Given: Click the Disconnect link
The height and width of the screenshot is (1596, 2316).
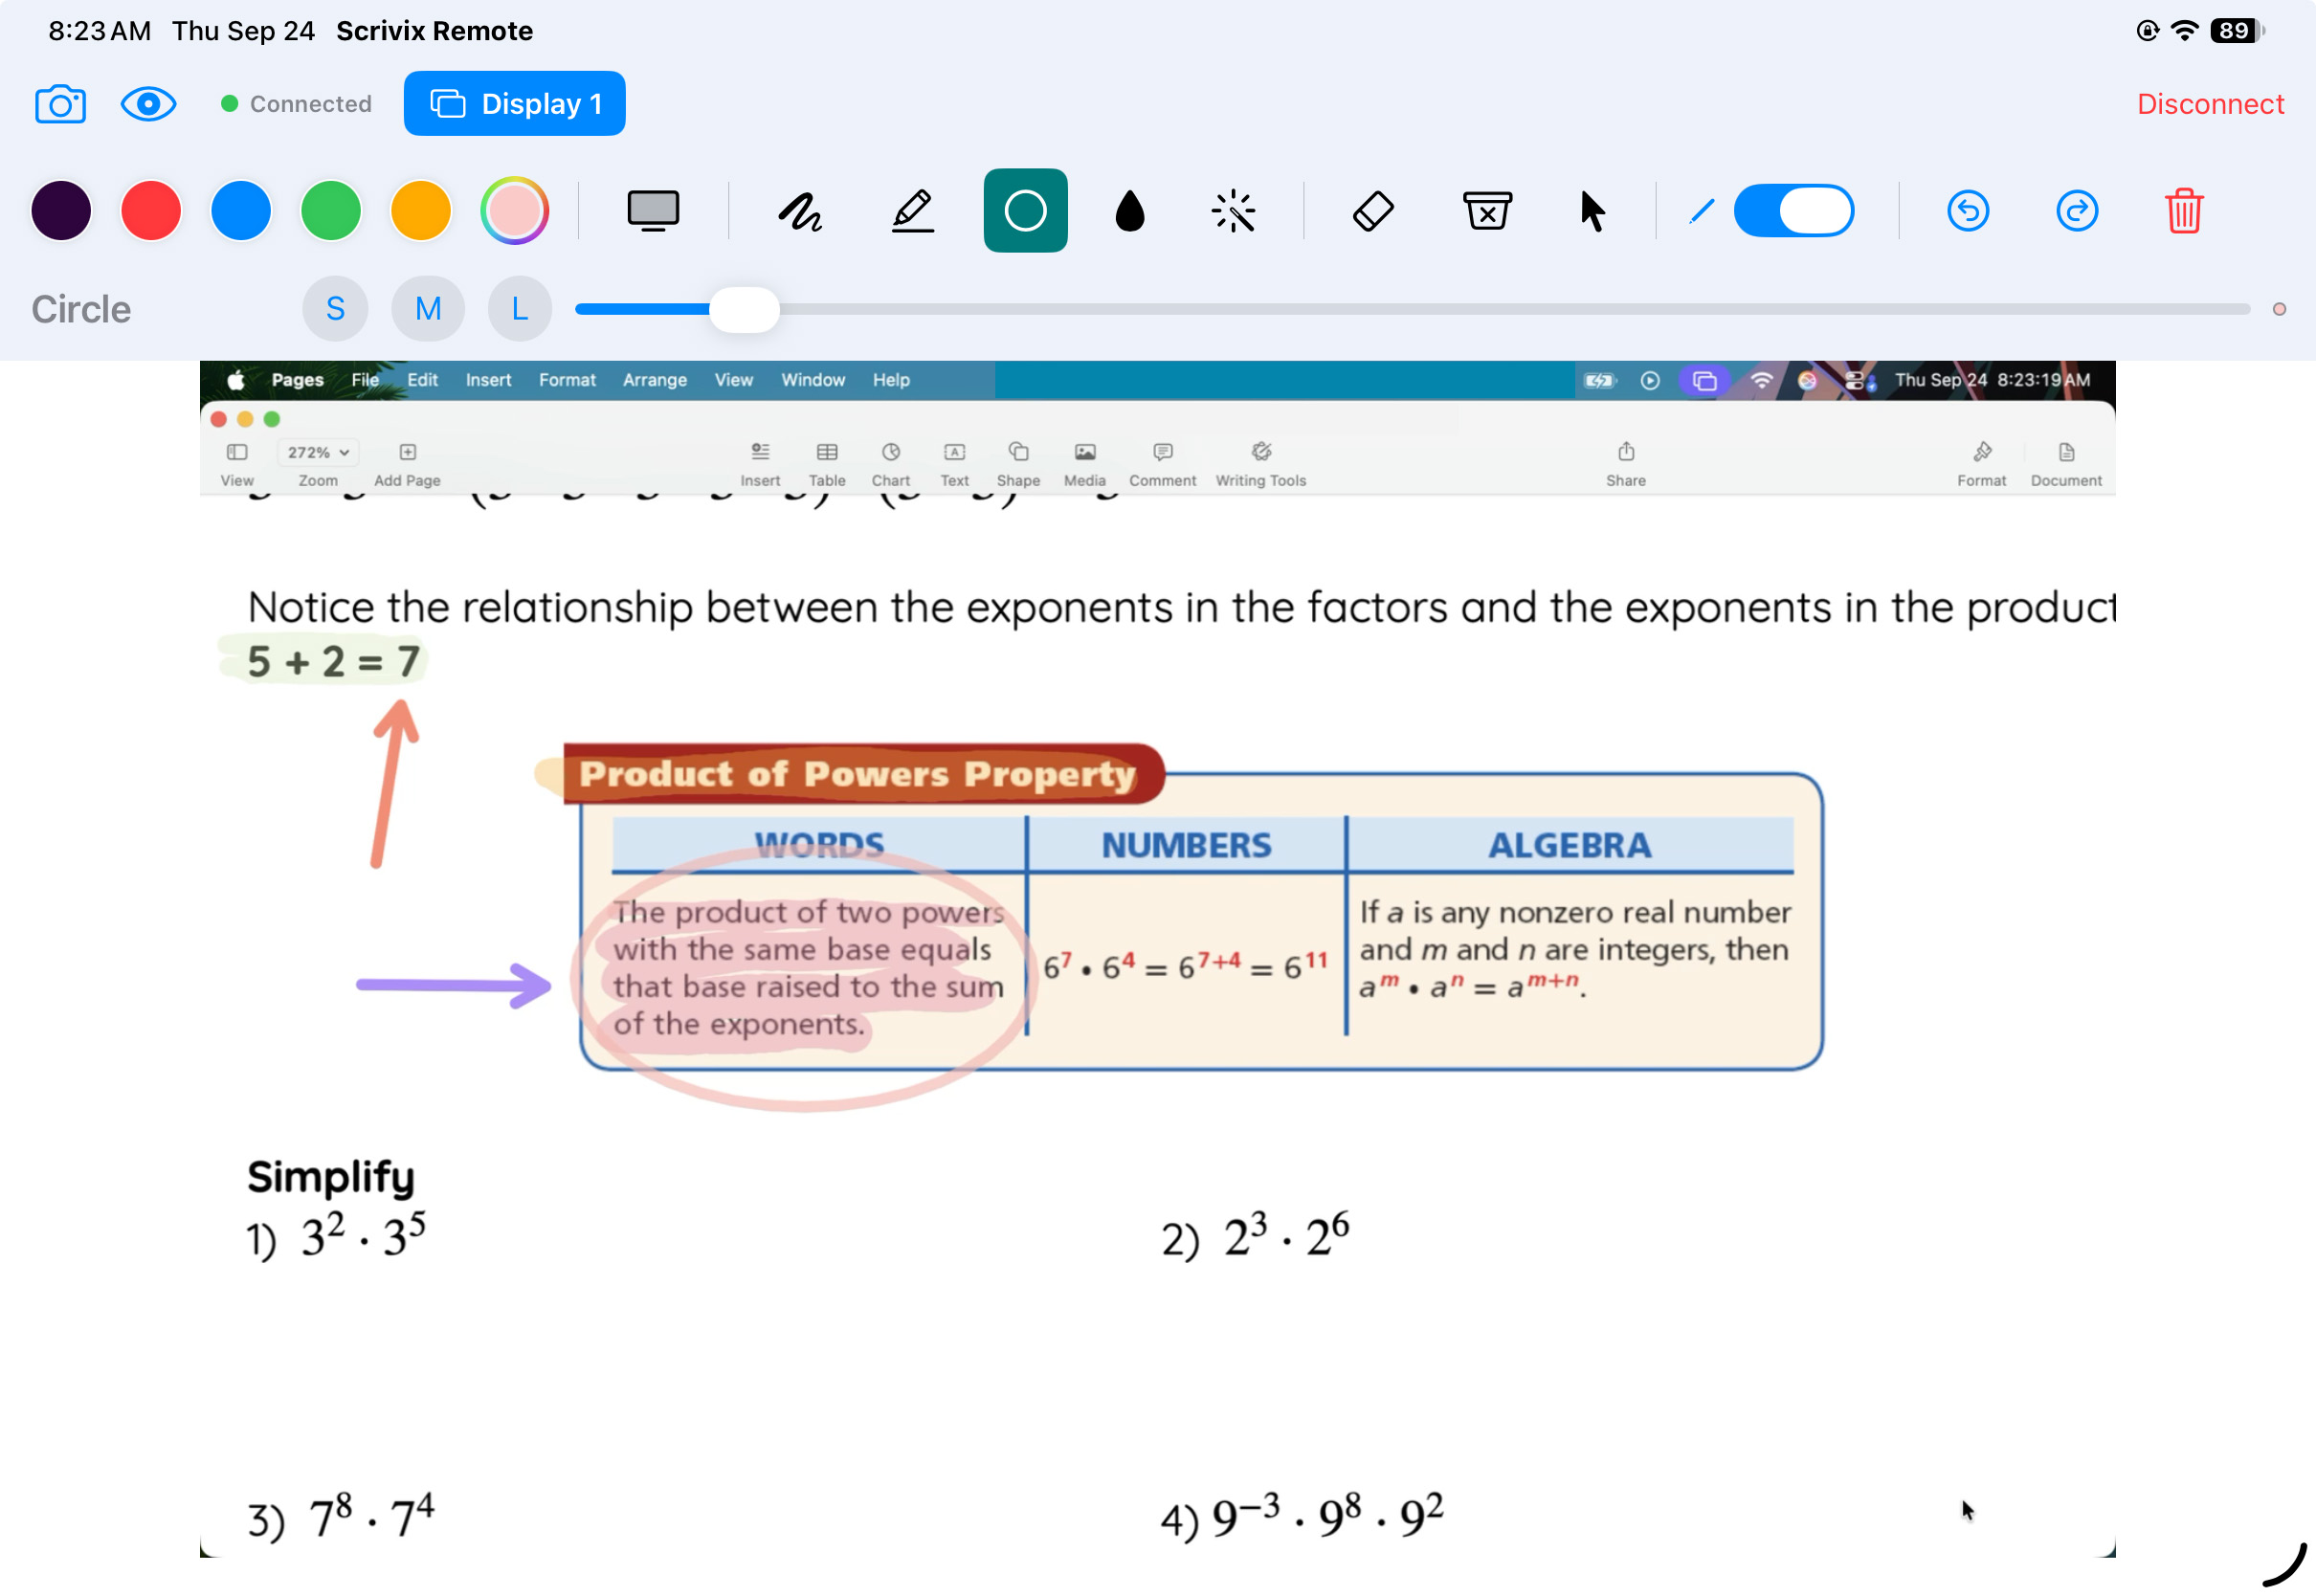Looking at the screenshot, I should point(2210,104).
